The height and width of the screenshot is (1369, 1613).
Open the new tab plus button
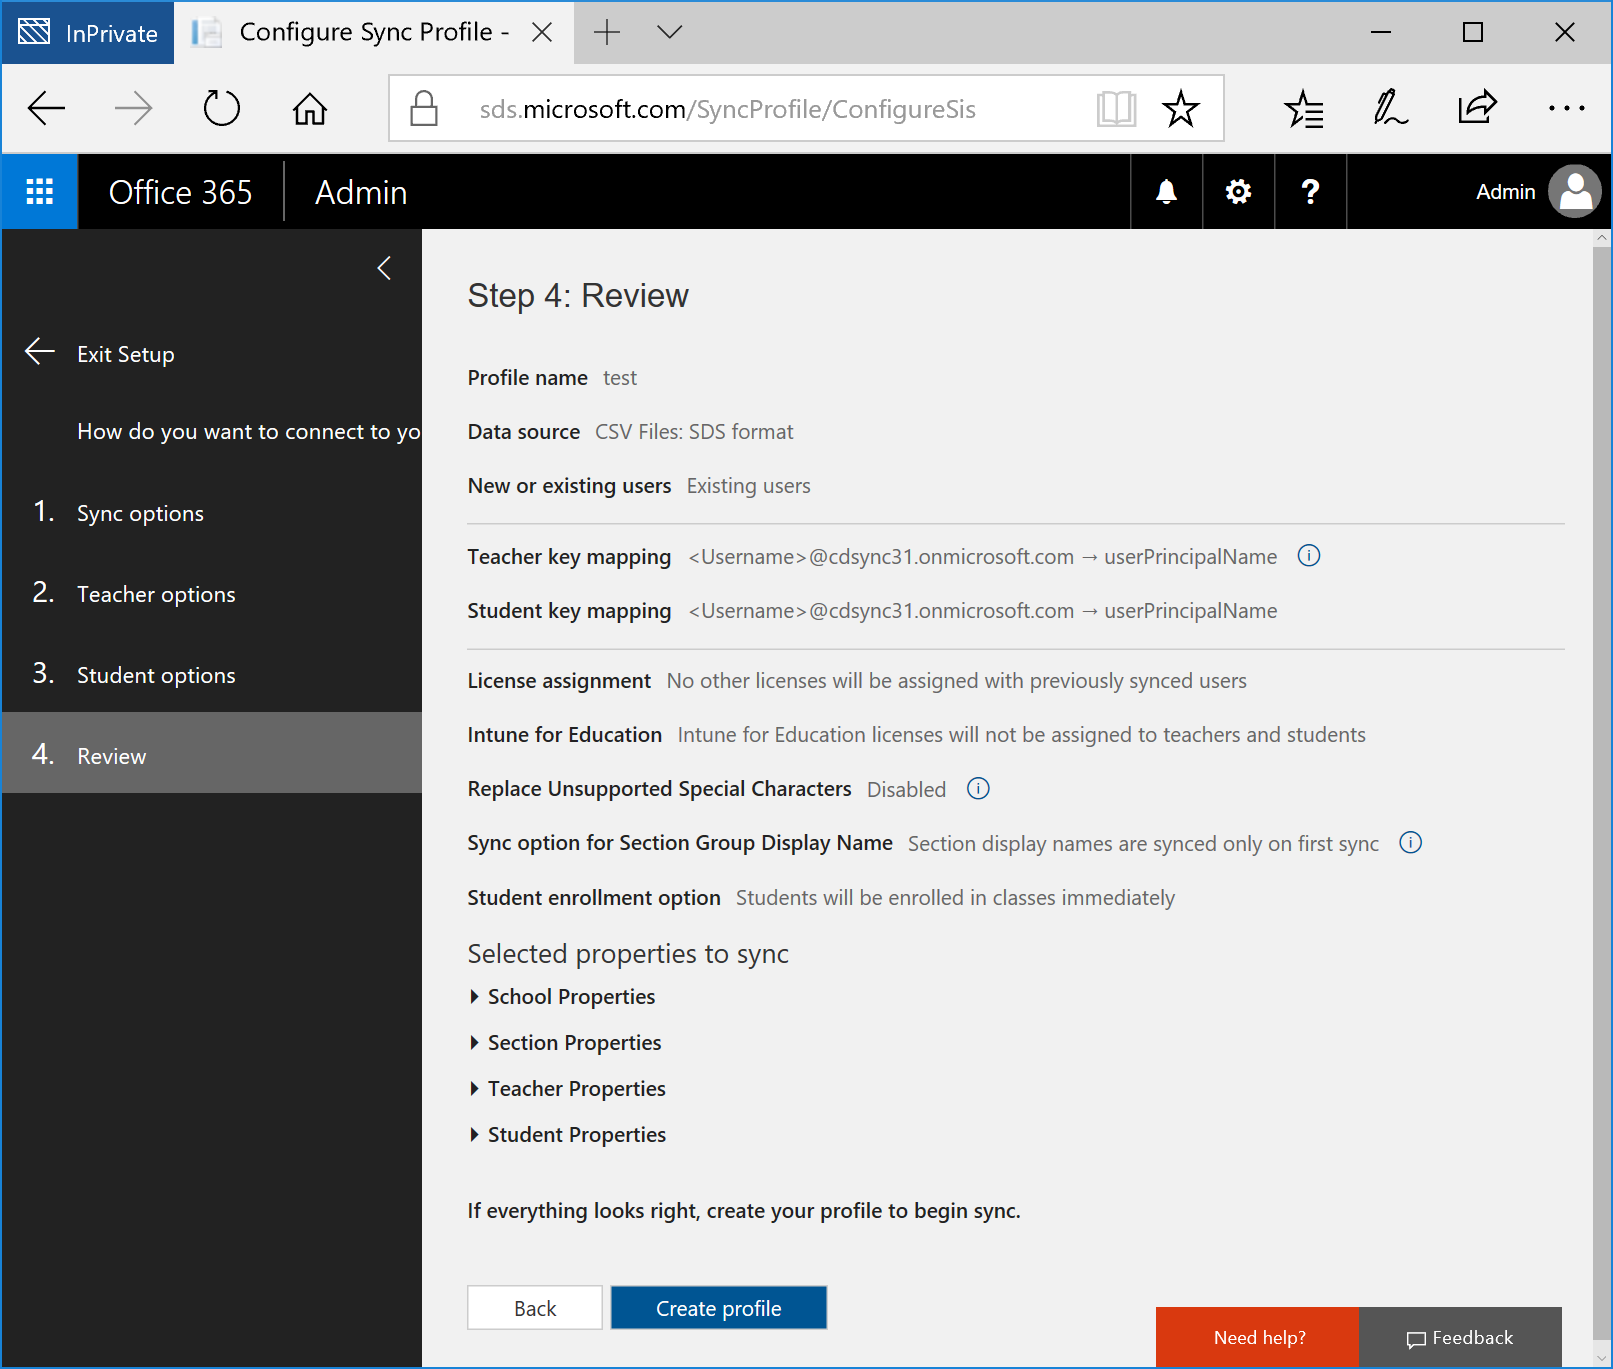607,33
